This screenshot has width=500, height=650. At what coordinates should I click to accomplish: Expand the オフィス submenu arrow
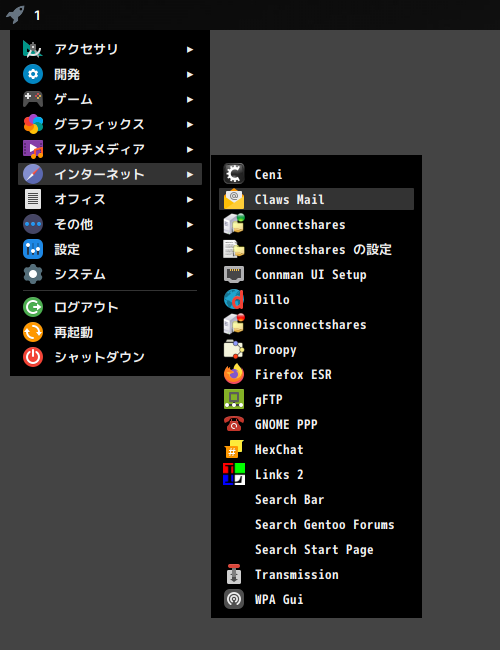point(190,199)
